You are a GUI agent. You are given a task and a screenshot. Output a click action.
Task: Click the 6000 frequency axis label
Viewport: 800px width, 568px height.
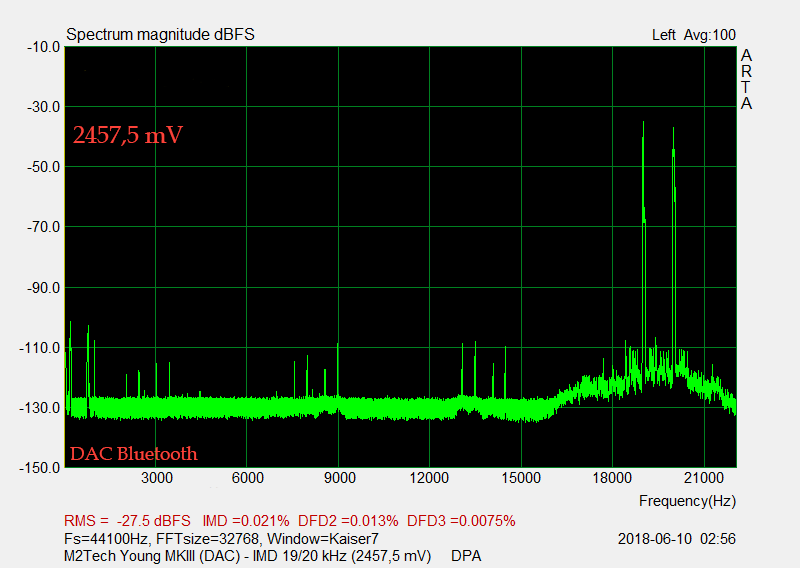pyautogui.click(x=248, y=478)
